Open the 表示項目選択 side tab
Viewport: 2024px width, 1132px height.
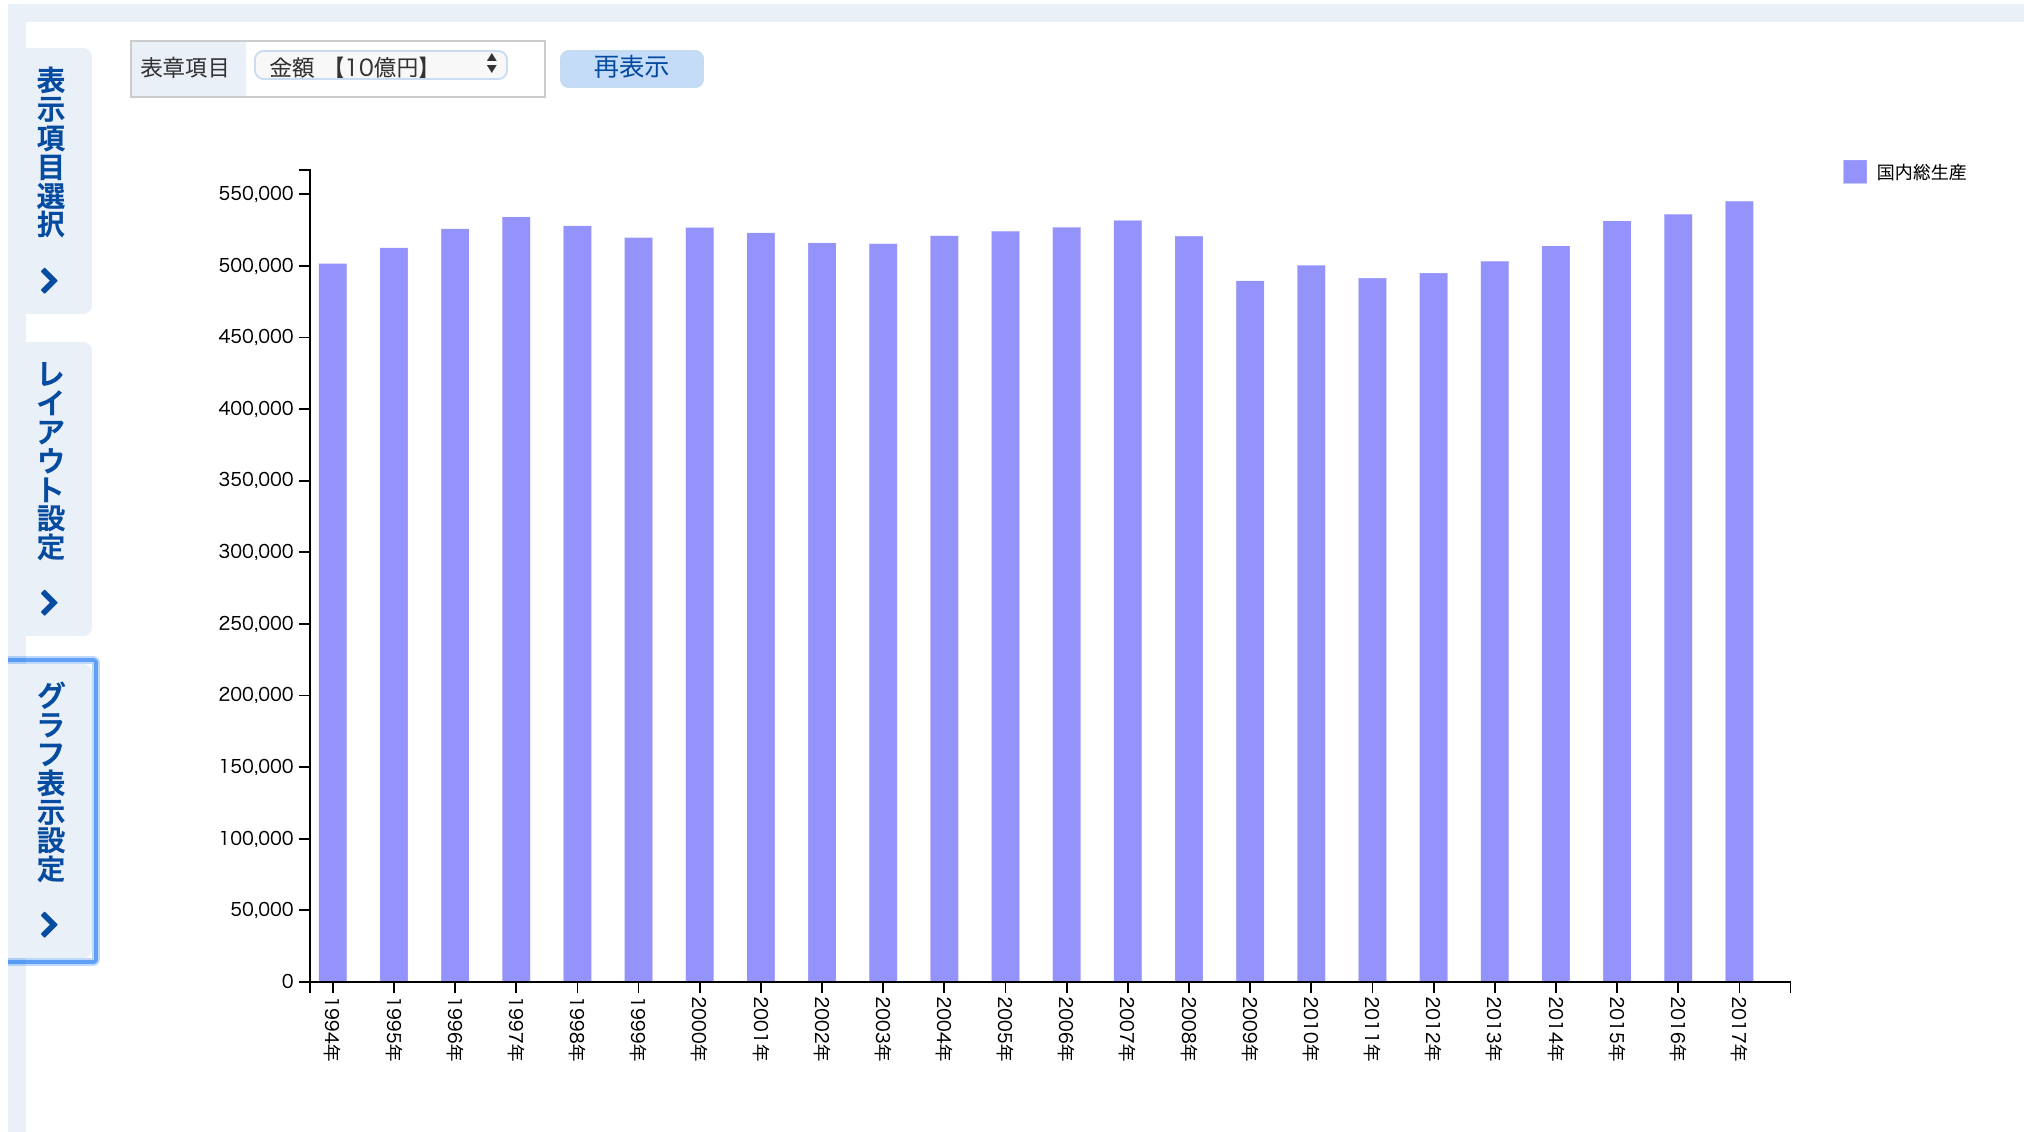pyautogui.click(x=51, y=152)
